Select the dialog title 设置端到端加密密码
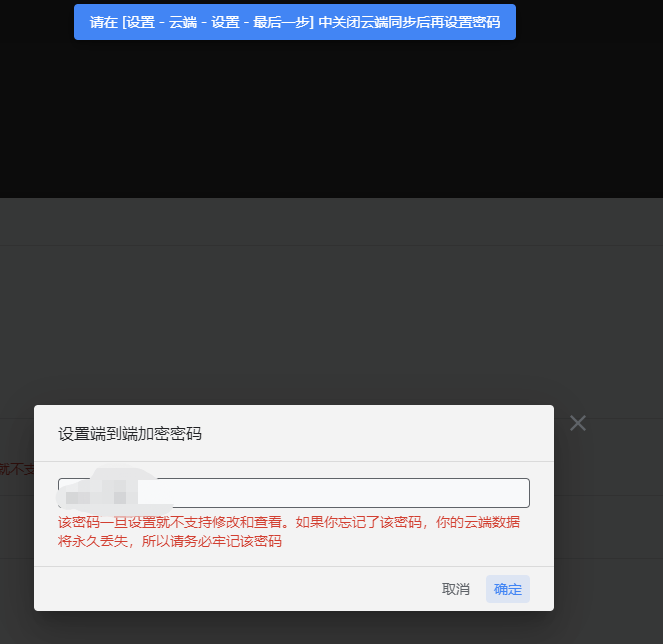The image size is (663, 644). pos(130,434)
